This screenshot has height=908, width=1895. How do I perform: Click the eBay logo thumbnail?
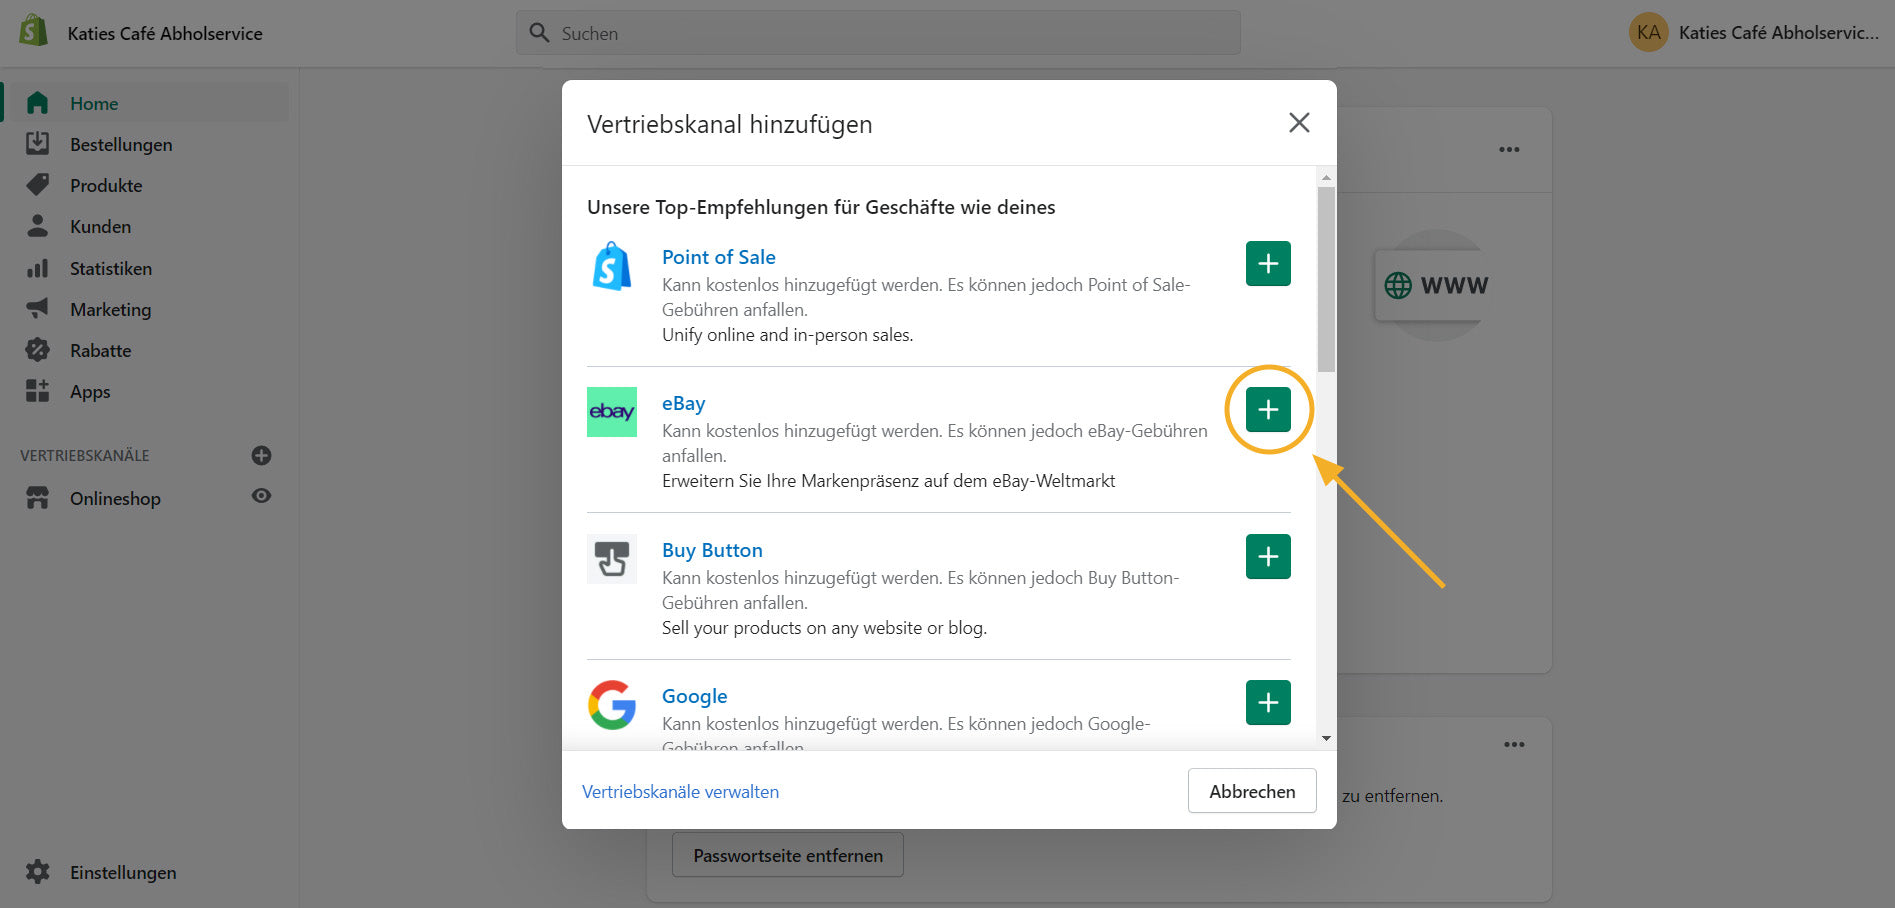[x=612, y=412]
